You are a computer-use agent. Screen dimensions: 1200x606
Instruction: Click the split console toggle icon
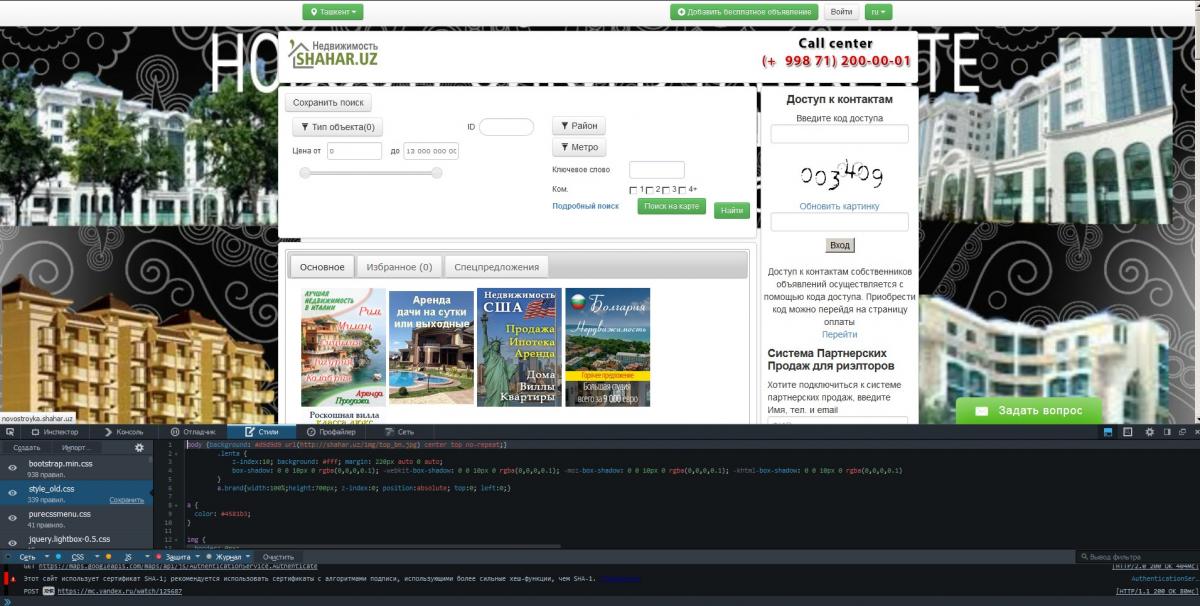point(1108,432)
